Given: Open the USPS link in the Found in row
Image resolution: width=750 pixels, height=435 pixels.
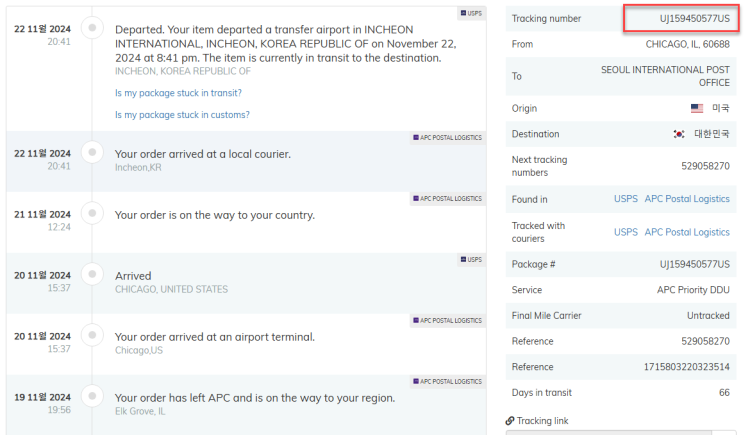Looking at the screenshot, I should click(626, 199).
